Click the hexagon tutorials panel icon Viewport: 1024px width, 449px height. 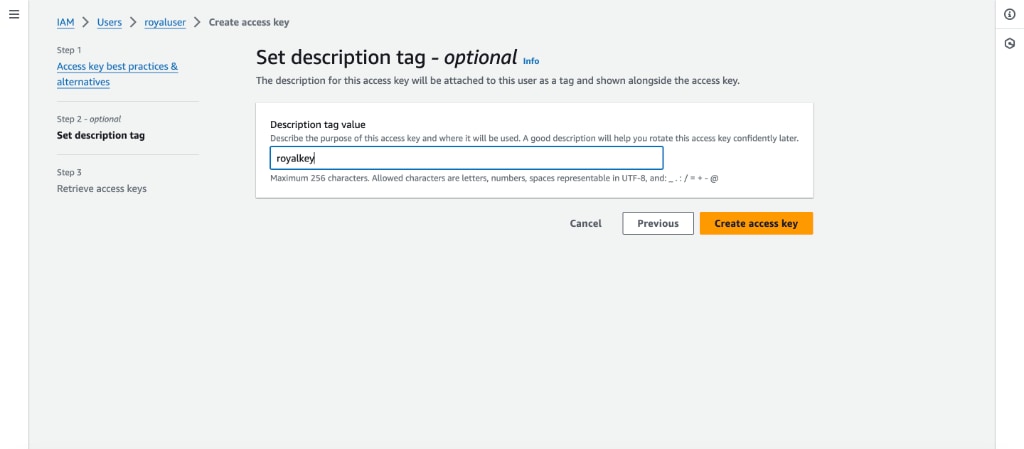(1010, 44)
